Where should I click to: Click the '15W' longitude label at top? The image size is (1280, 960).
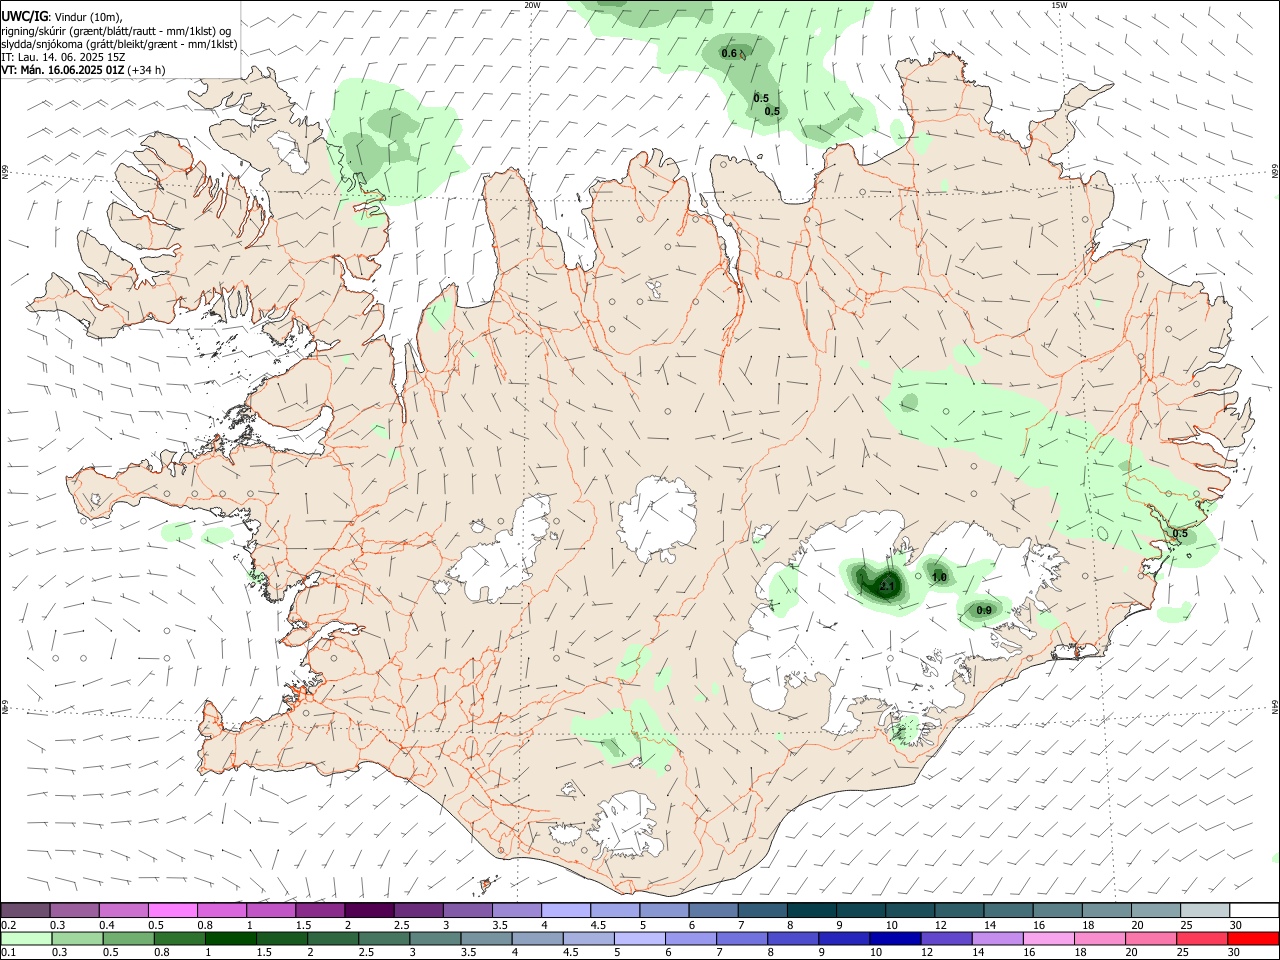coord(1059,5)
